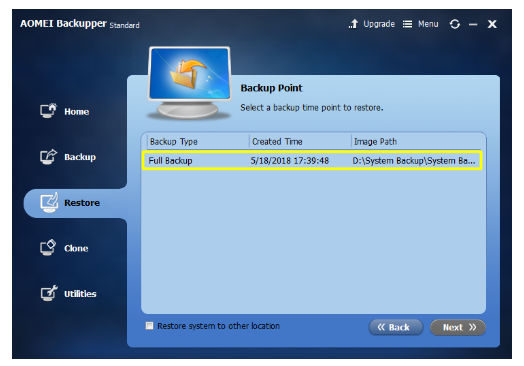Click the refresh icon in title bar

point(454,24)
